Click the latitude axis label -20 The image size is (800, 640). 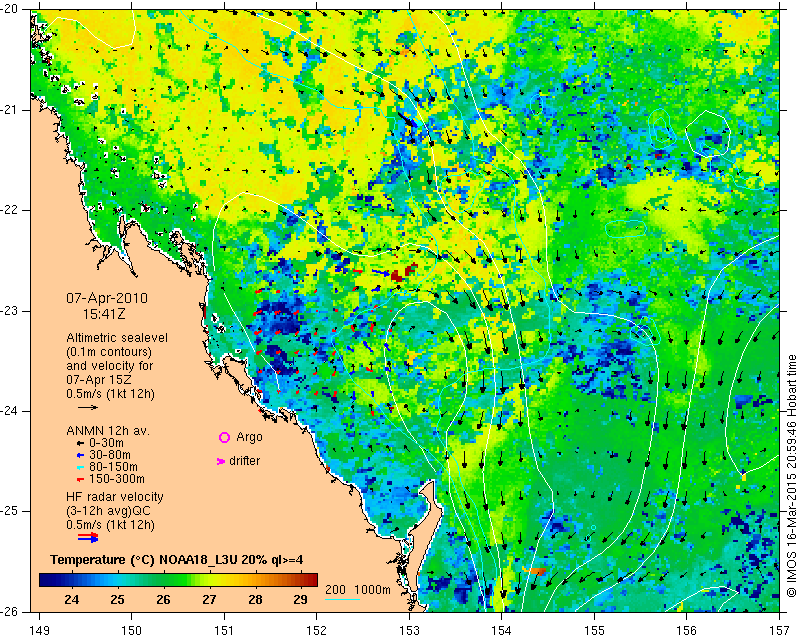(x=9, y=9)
